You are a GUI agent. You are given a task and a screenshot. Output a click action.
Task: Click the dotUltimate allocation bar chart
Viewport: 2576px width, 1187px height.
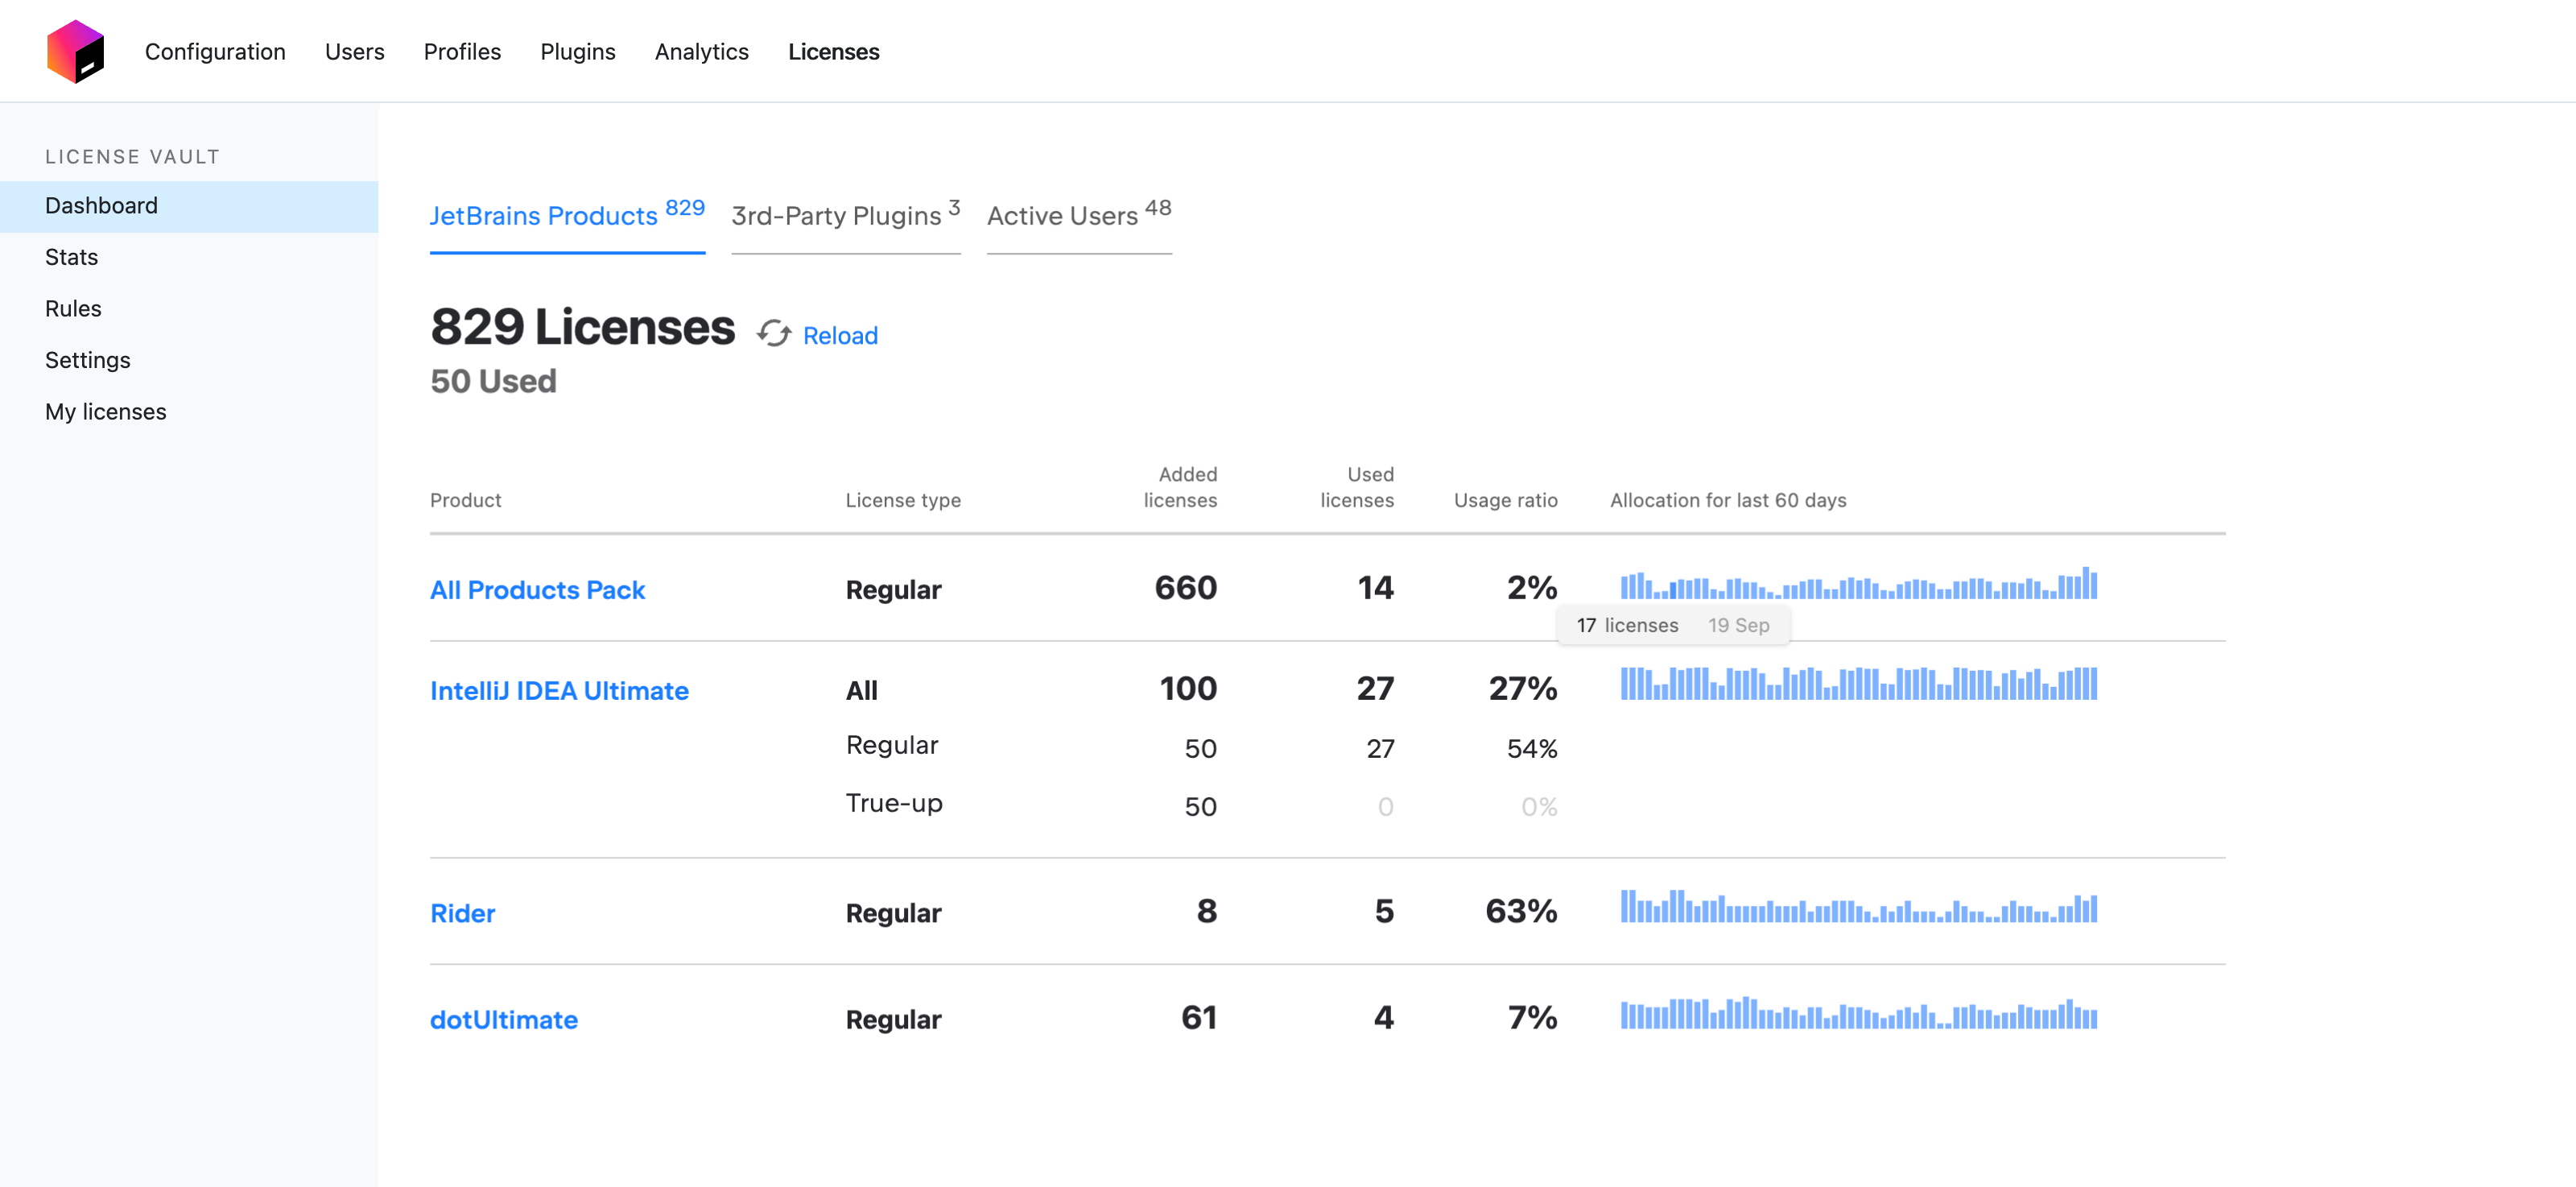tap(1859, 1013)
